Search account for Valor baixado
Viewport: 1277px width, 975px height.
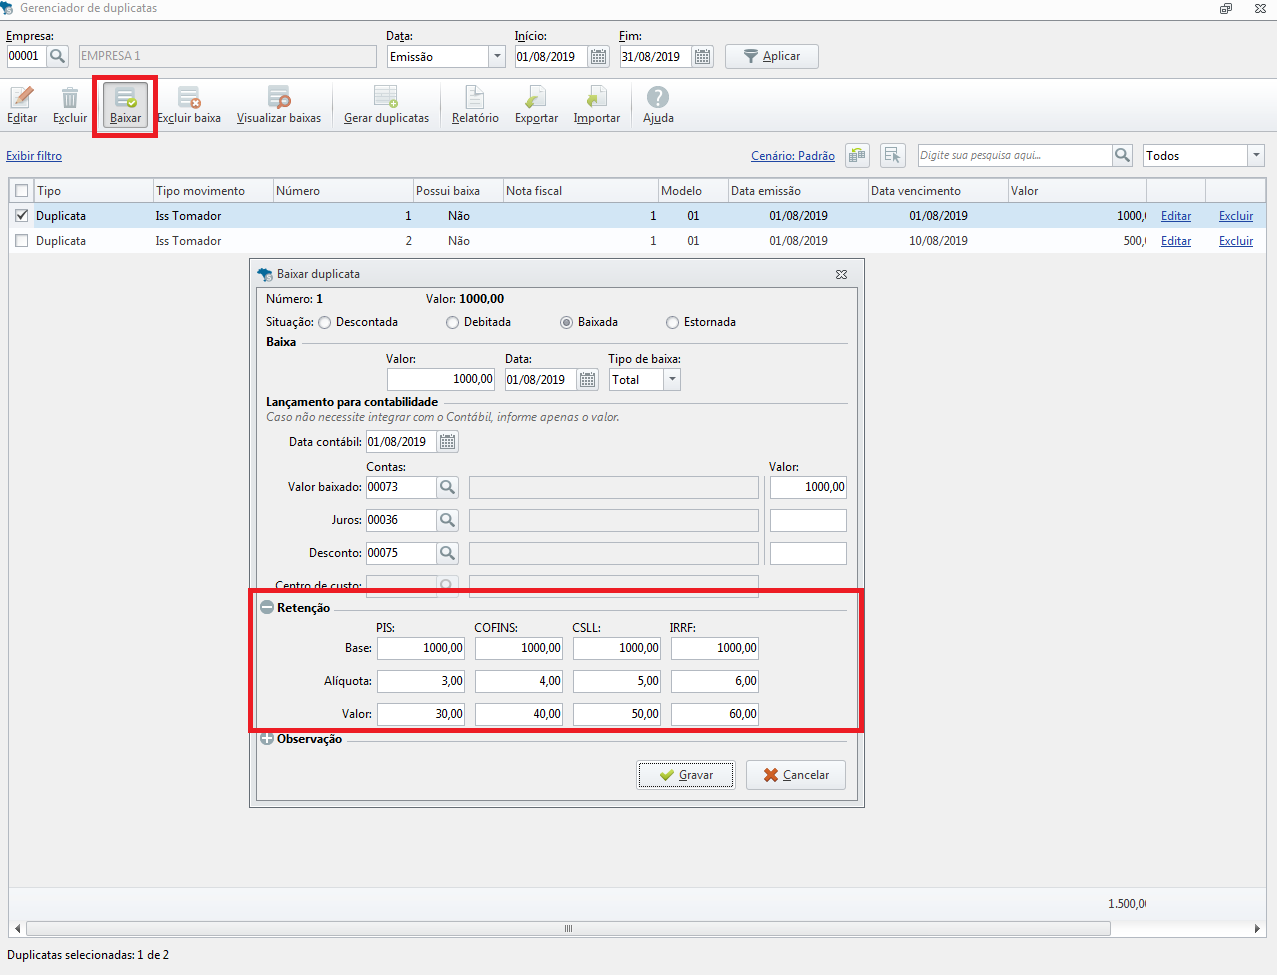pyautogui.click(x=448, y=487)
